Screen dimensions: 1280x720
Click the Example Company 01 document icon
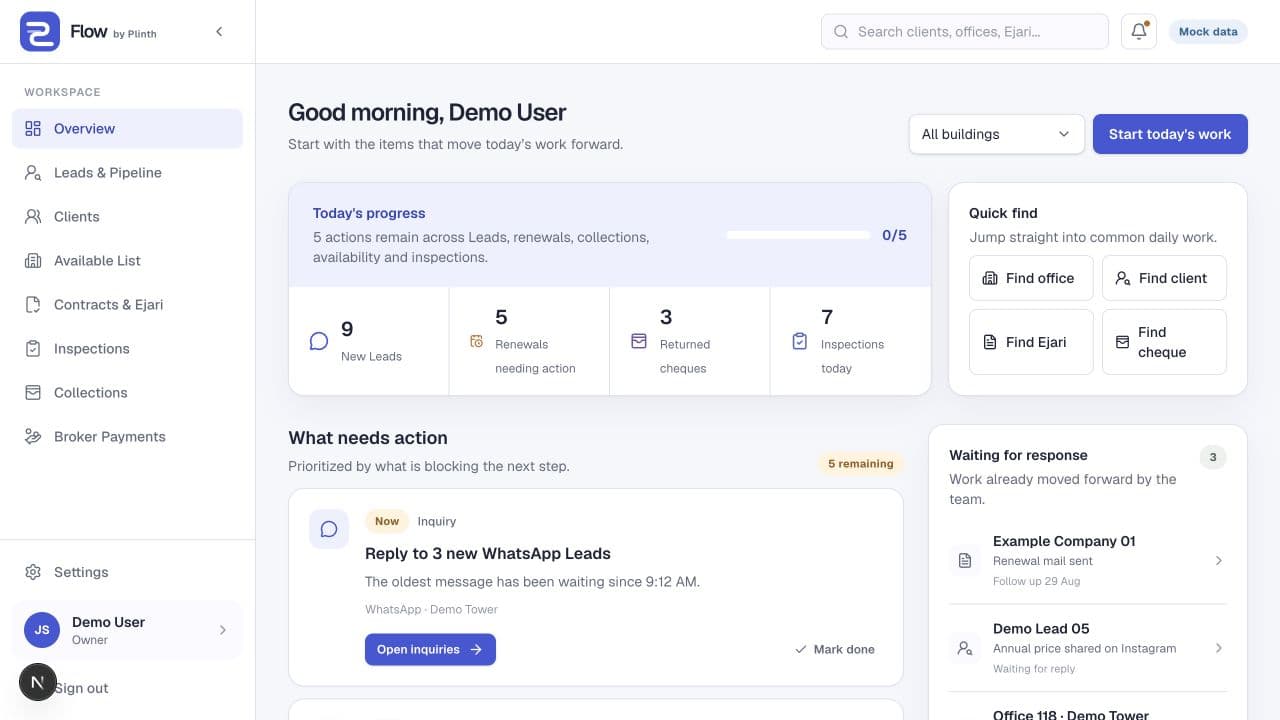pyautogui.click(x=965, y=561)
